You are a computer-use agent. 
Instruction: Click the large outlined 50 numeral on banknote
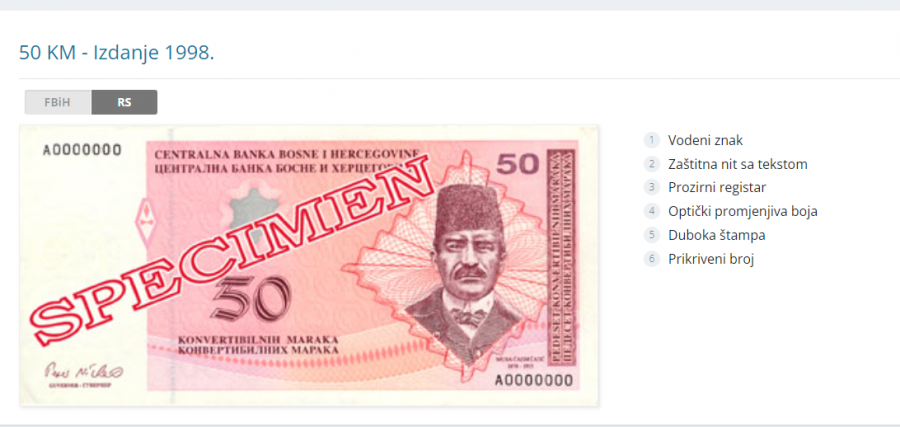[x=250, y=298]
